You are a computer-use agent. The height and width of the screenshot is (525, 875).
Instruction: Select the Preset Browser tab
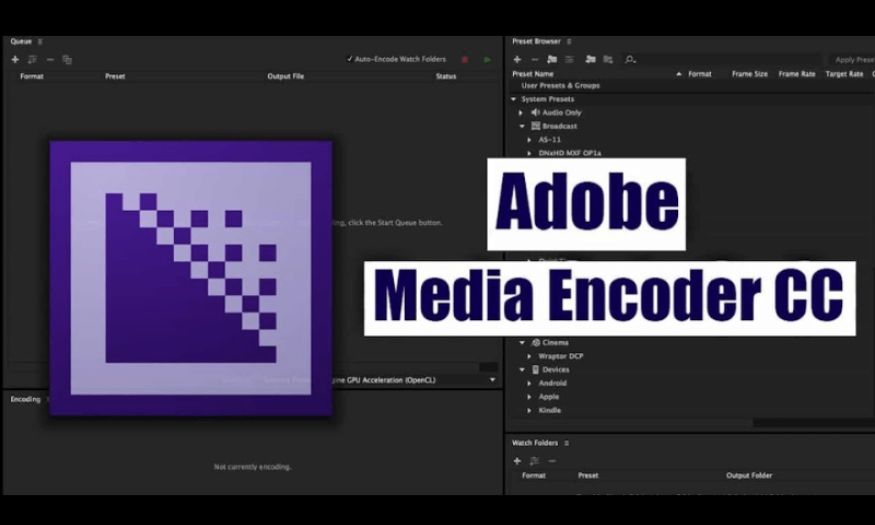pos(536,41)
